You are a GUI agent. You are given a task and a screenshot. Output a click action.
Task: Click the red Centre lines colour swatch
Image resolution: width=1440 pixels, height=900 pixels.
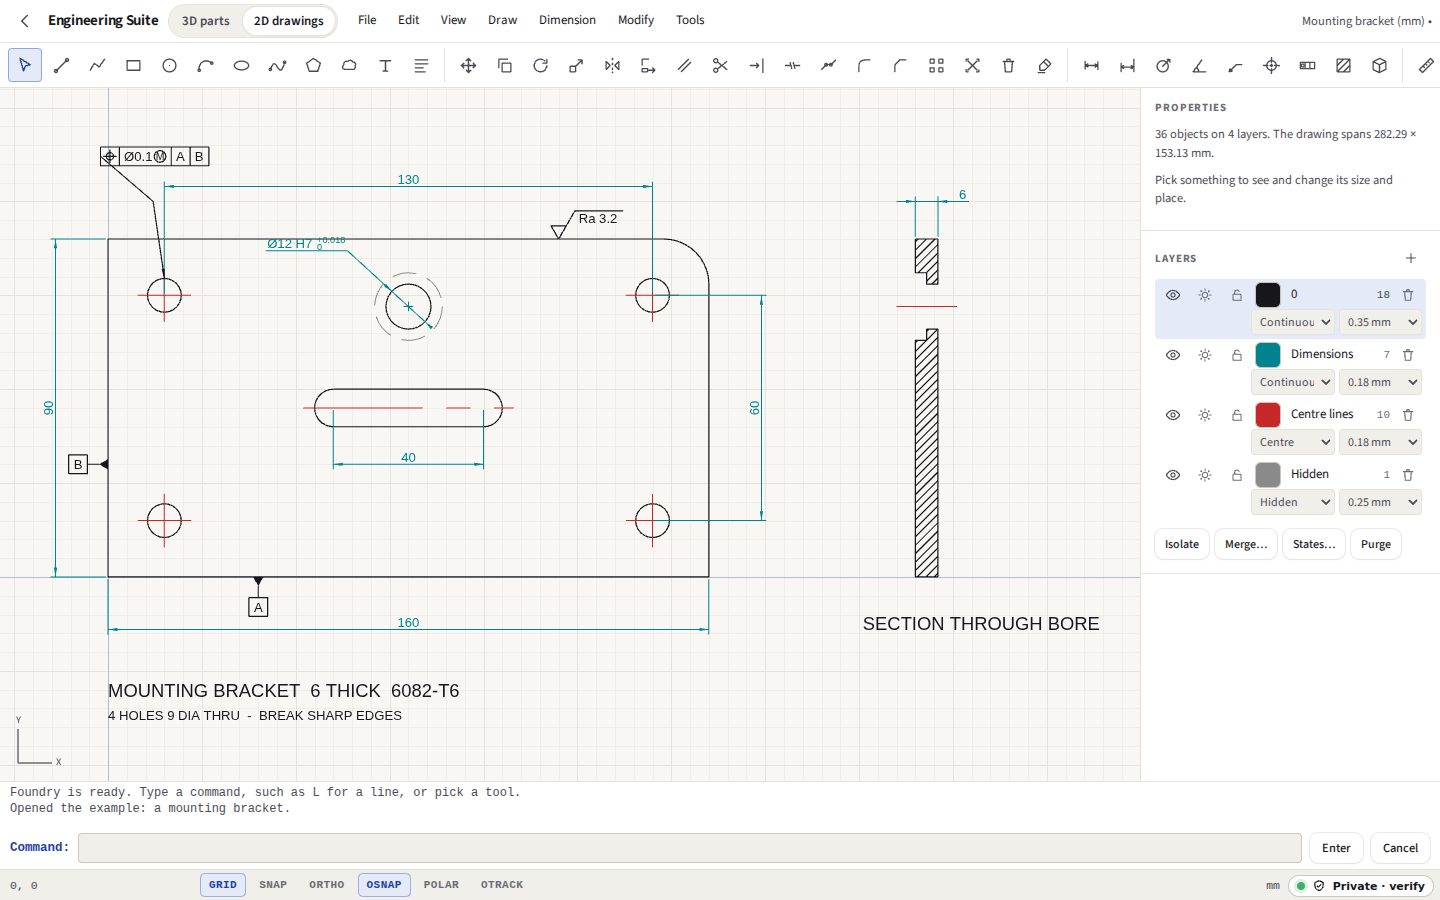pos(1268,415)
